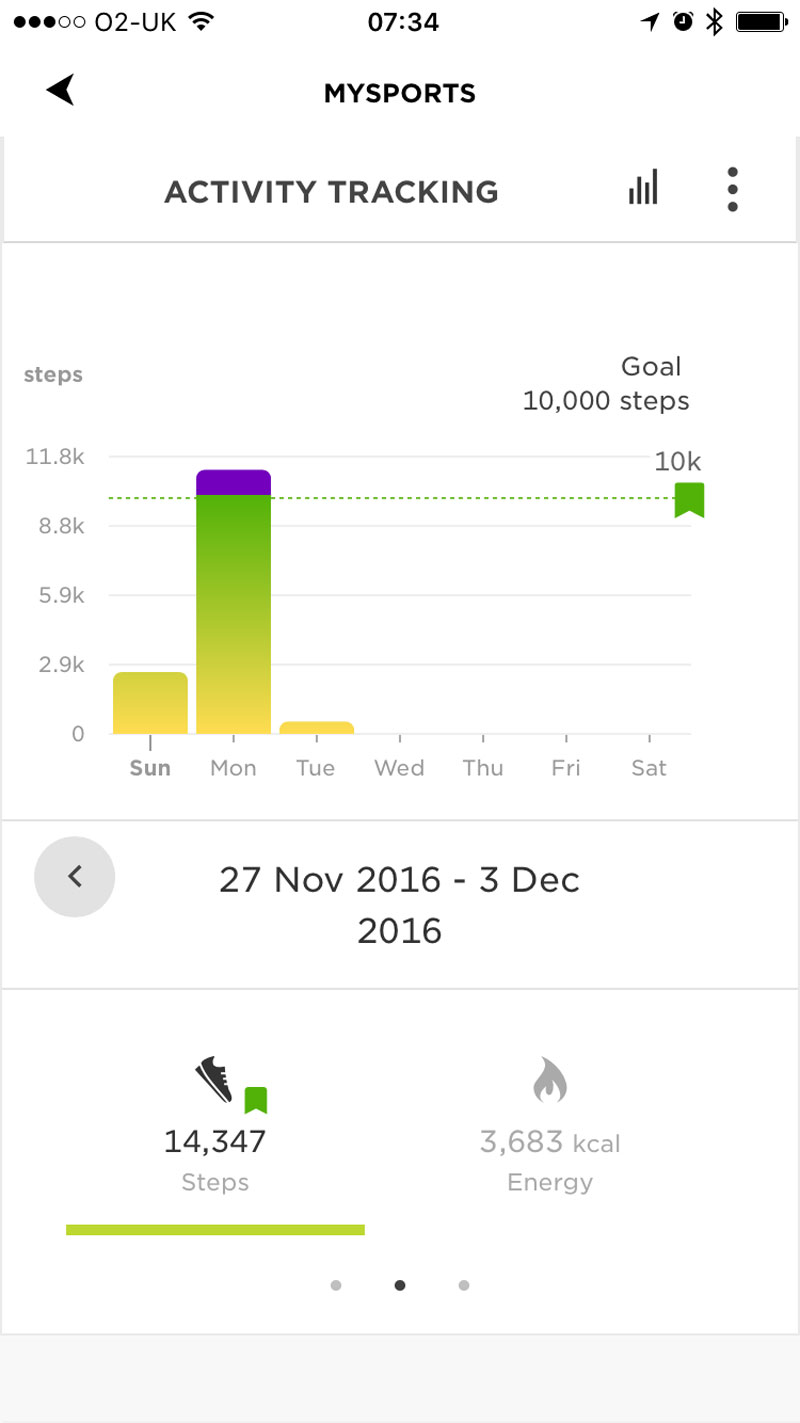The width and height of the screenshot is (800, 1423).
Task: Select the middle page indicator dot
Action: point(400,1285)
